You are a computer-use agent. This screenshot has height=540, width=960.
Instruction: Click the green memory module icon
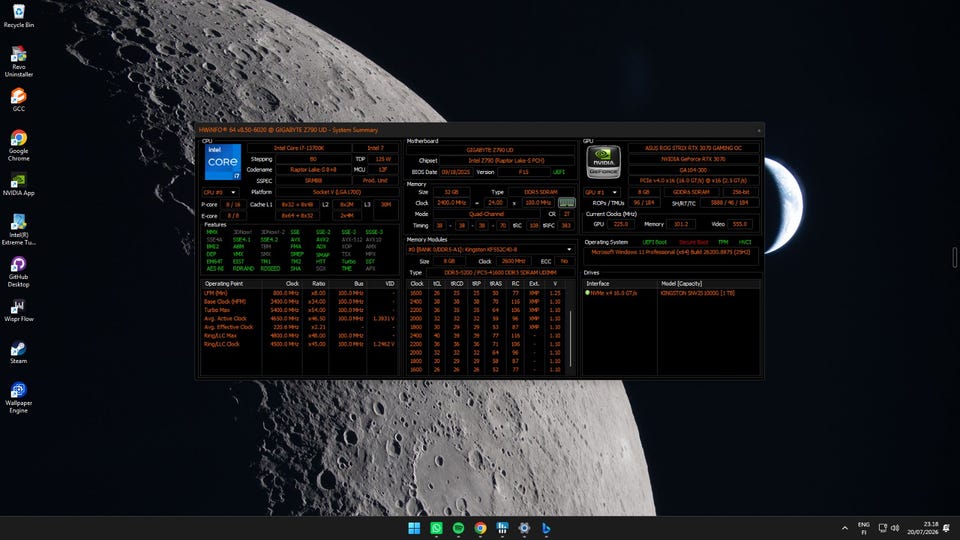pos(566,203)
